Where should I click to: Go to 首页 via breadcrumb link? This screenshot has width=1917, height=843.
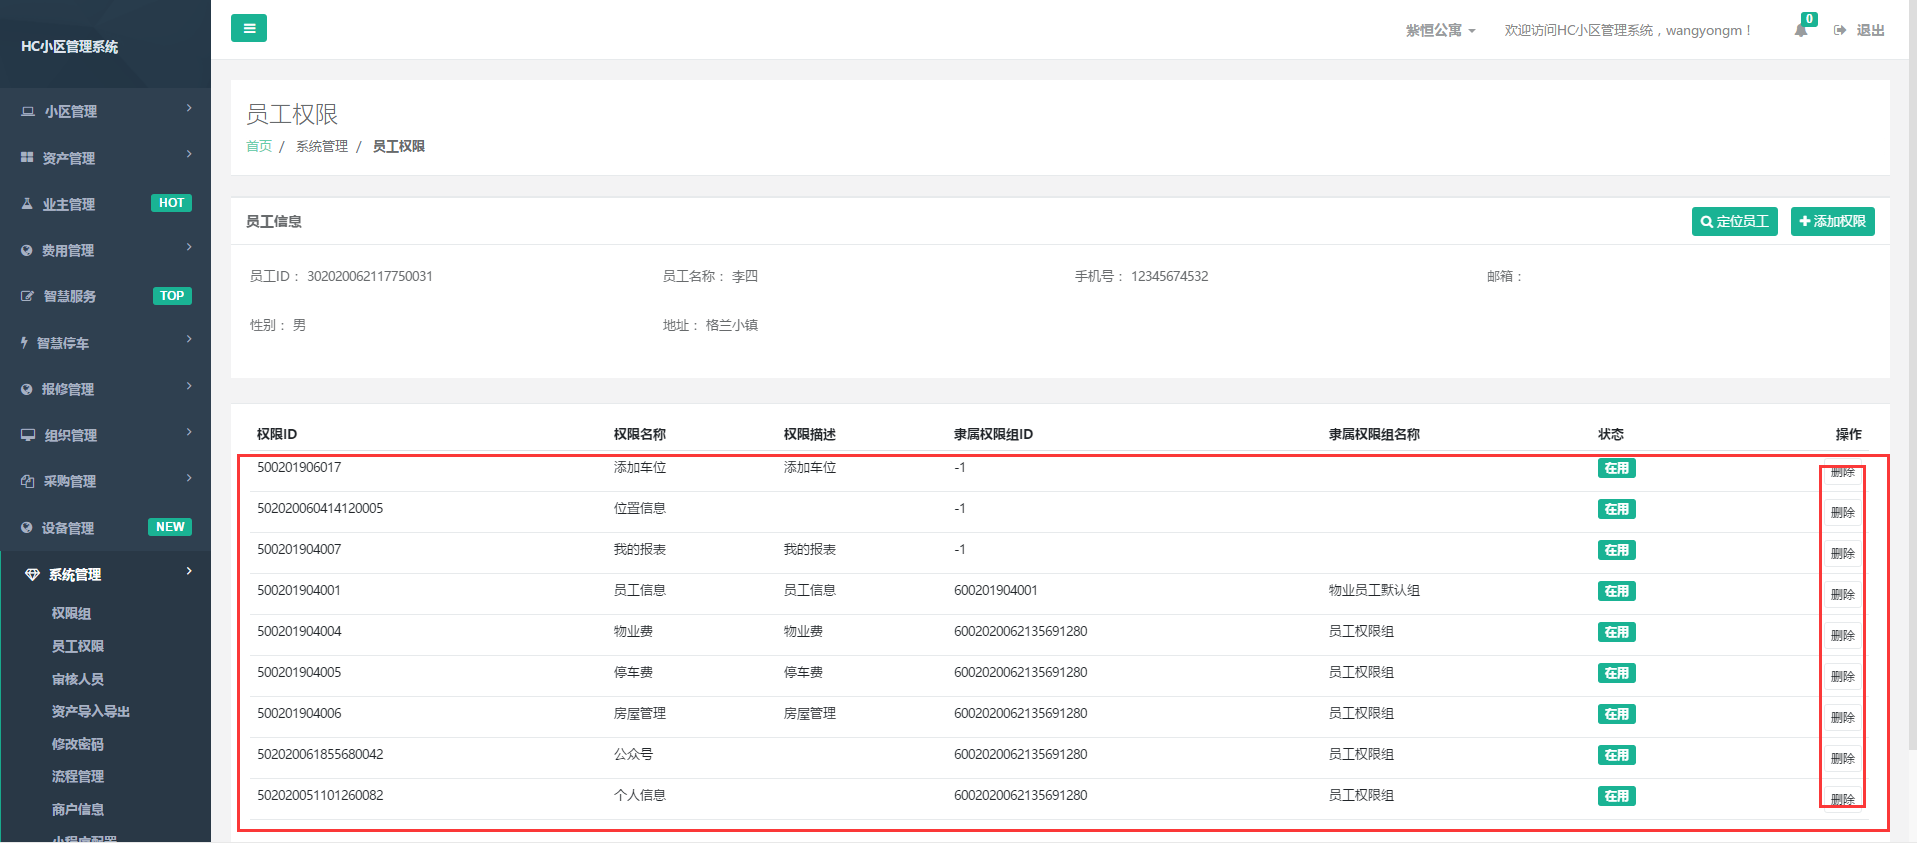click(259, 146)
